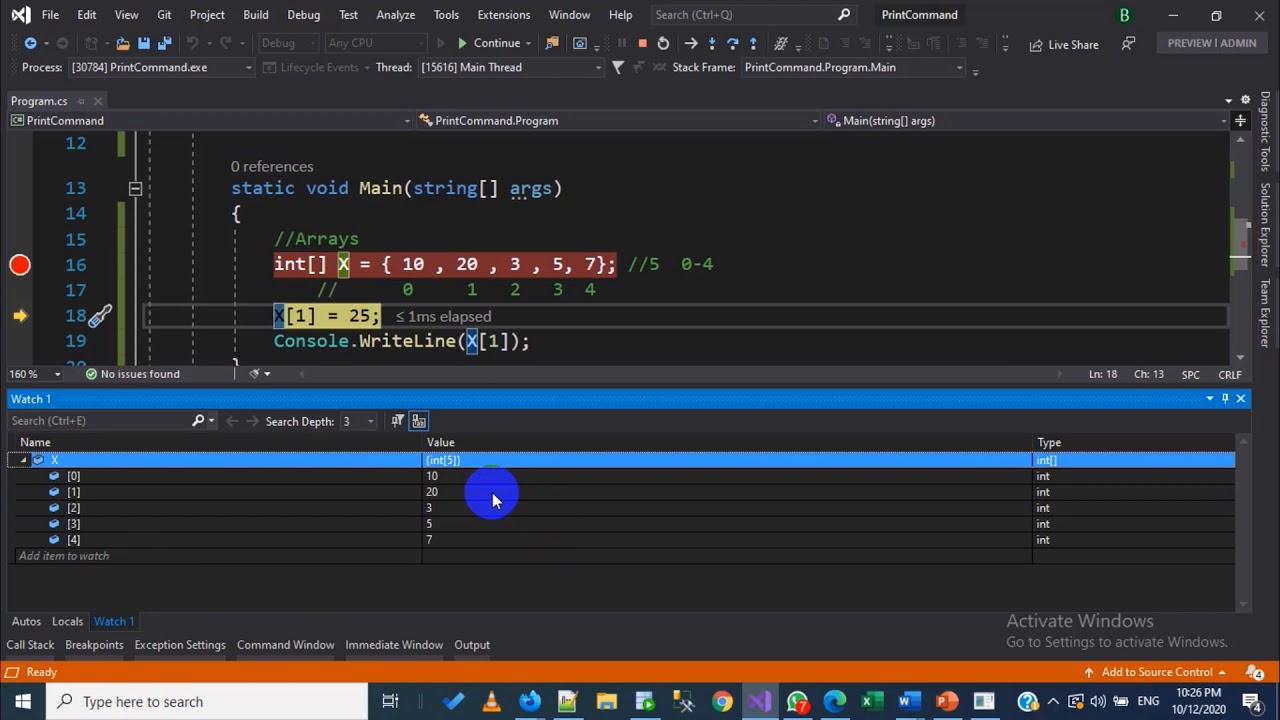
Task: Toggle hexadecimal display button in Watch toolbar
Action: tap(419, 421)
